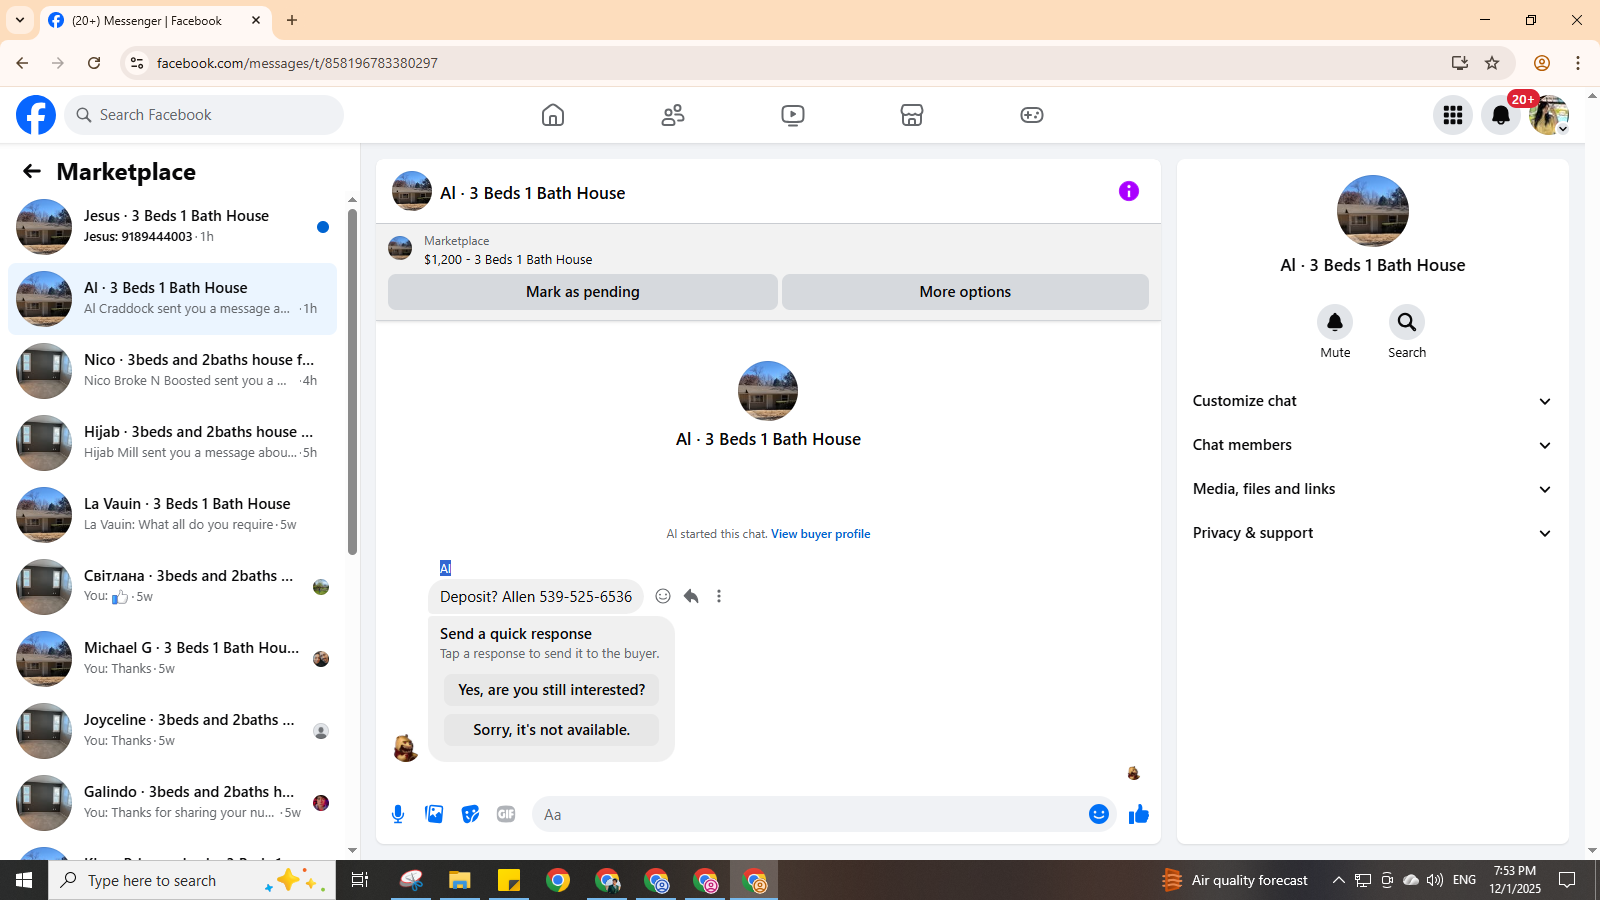Screen dimensions: 1600x900
Task: Open the Gaming controller icon
Action: click(1032, 115)
